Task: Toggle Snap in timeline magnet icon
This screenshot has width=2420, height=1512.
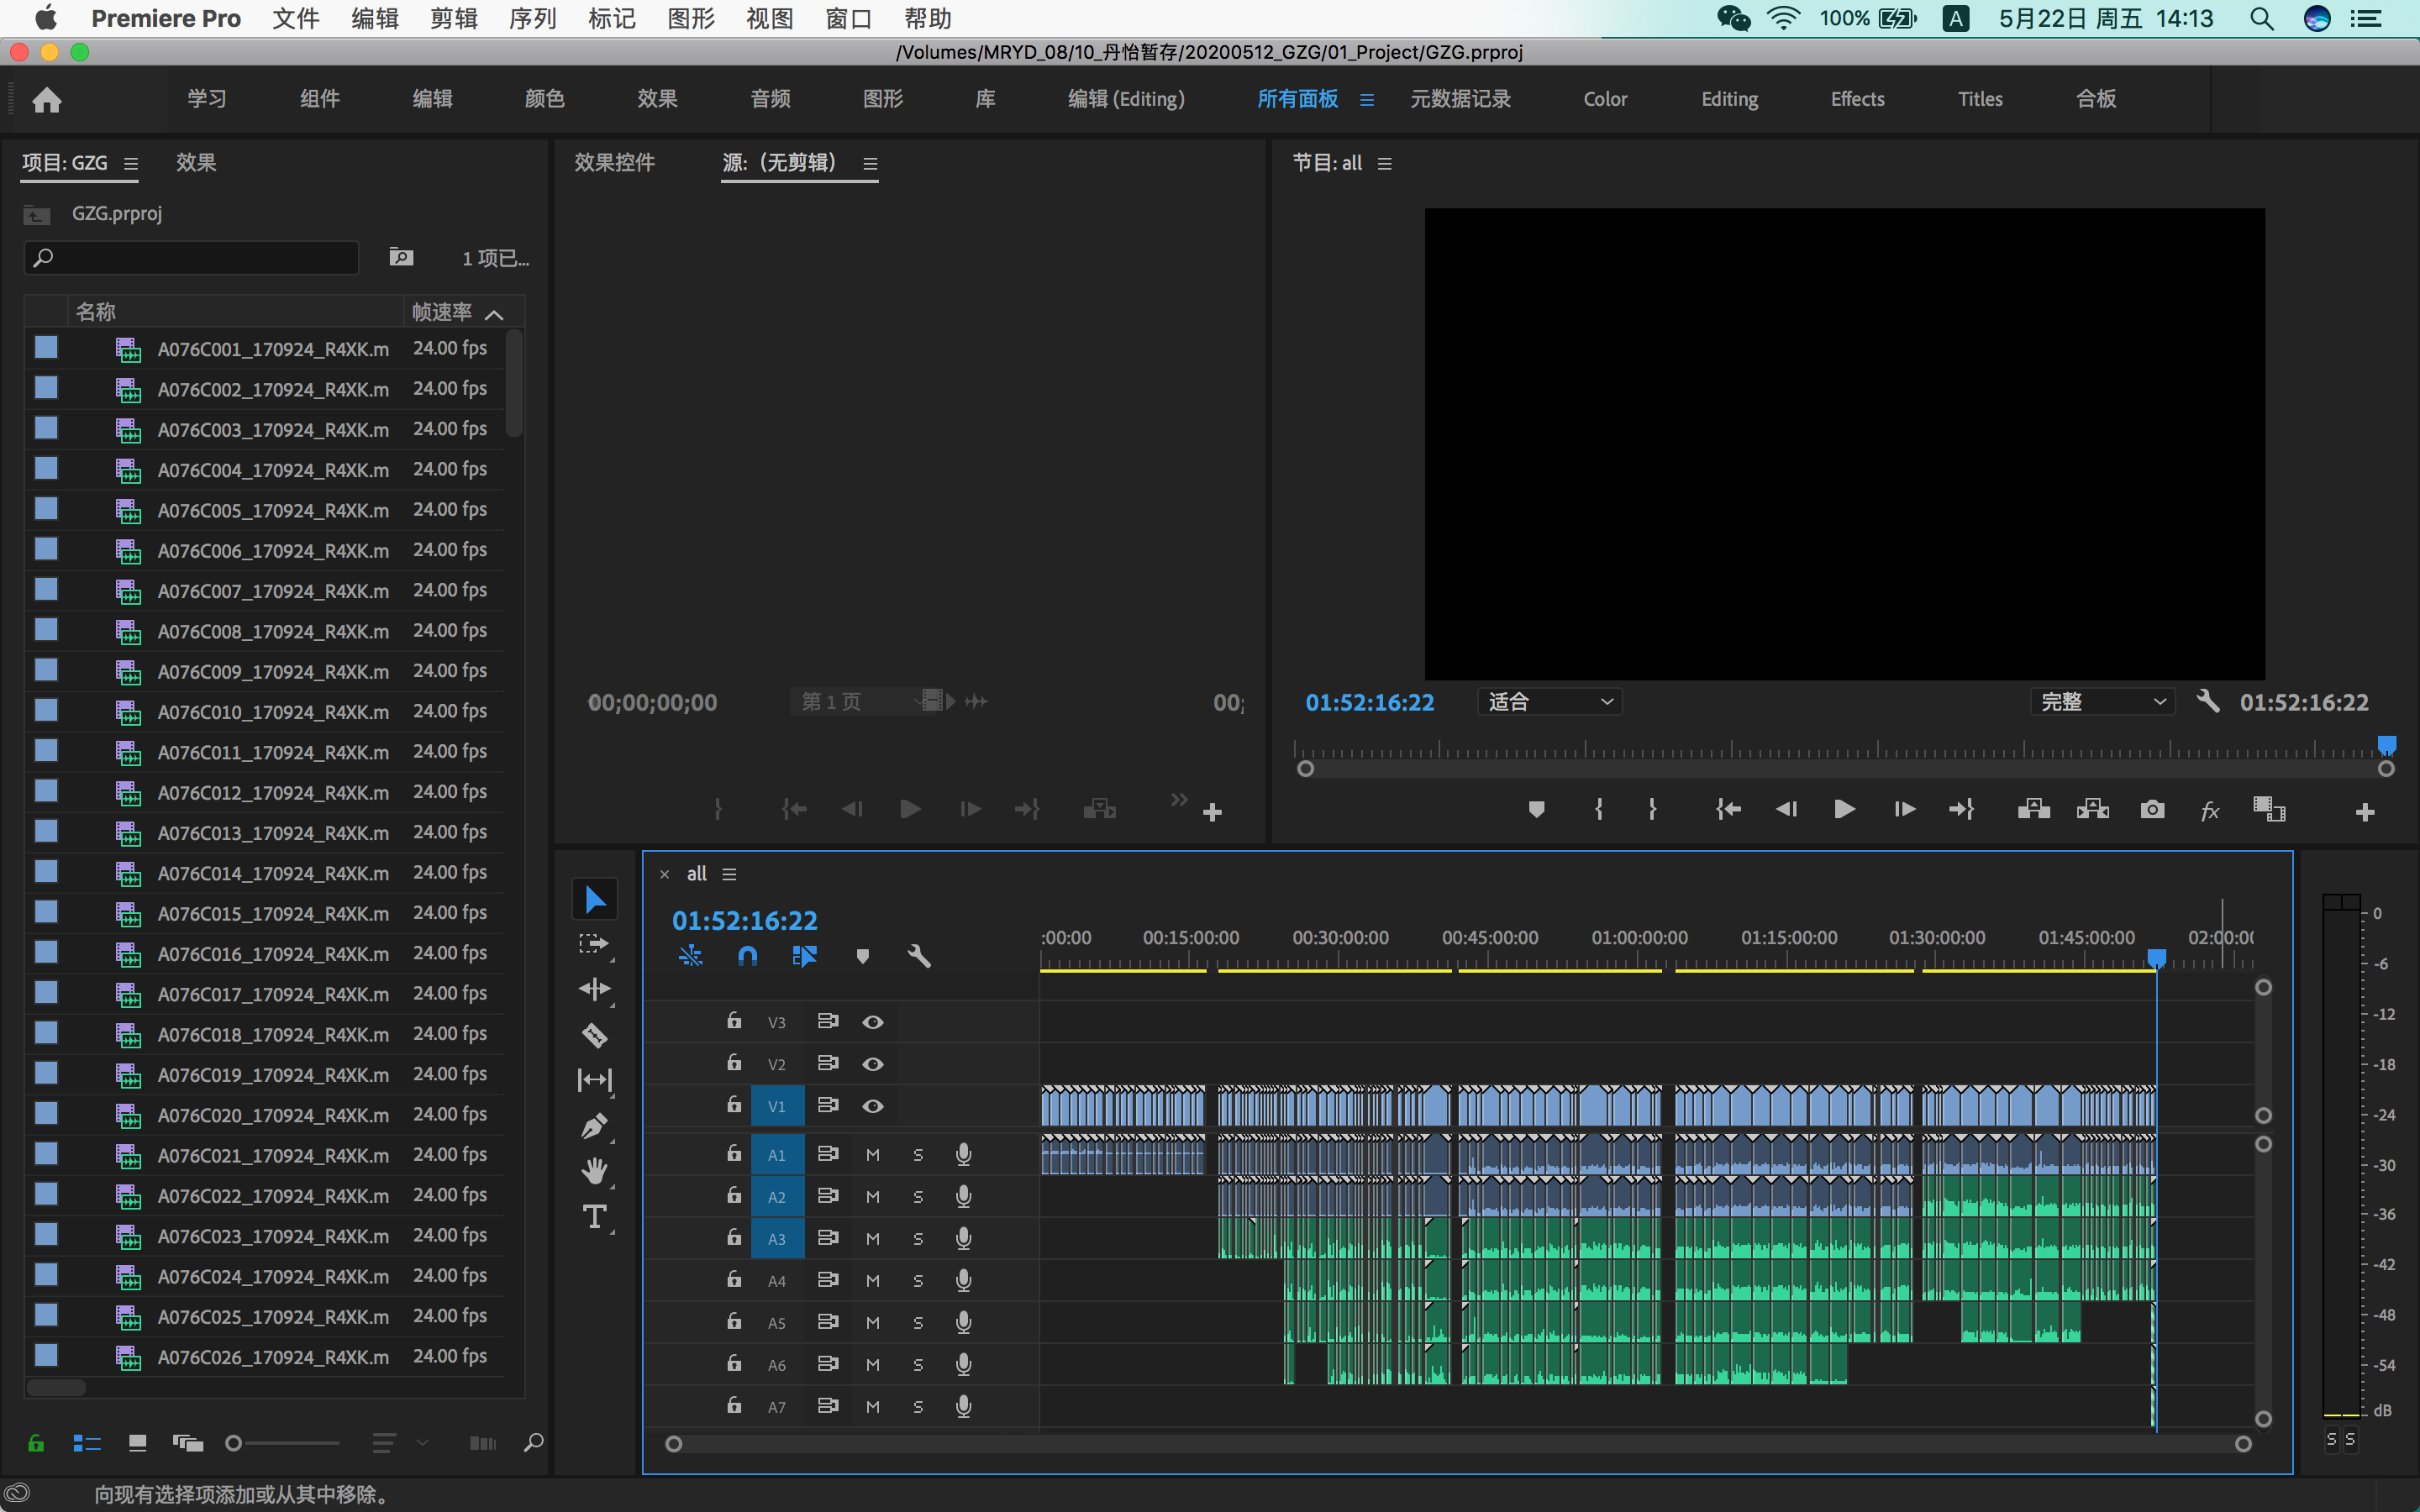Action: coord(747,956)
